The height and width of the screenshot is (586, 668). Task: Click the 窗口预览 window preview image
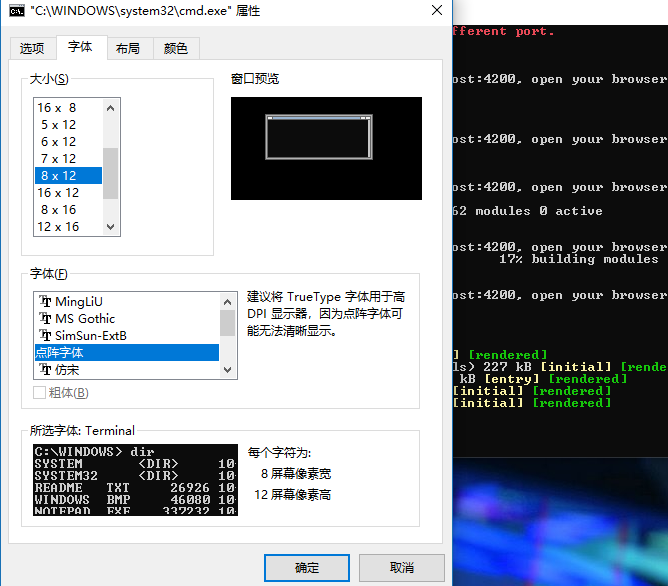pyautogui.click(x=326, y=148)
